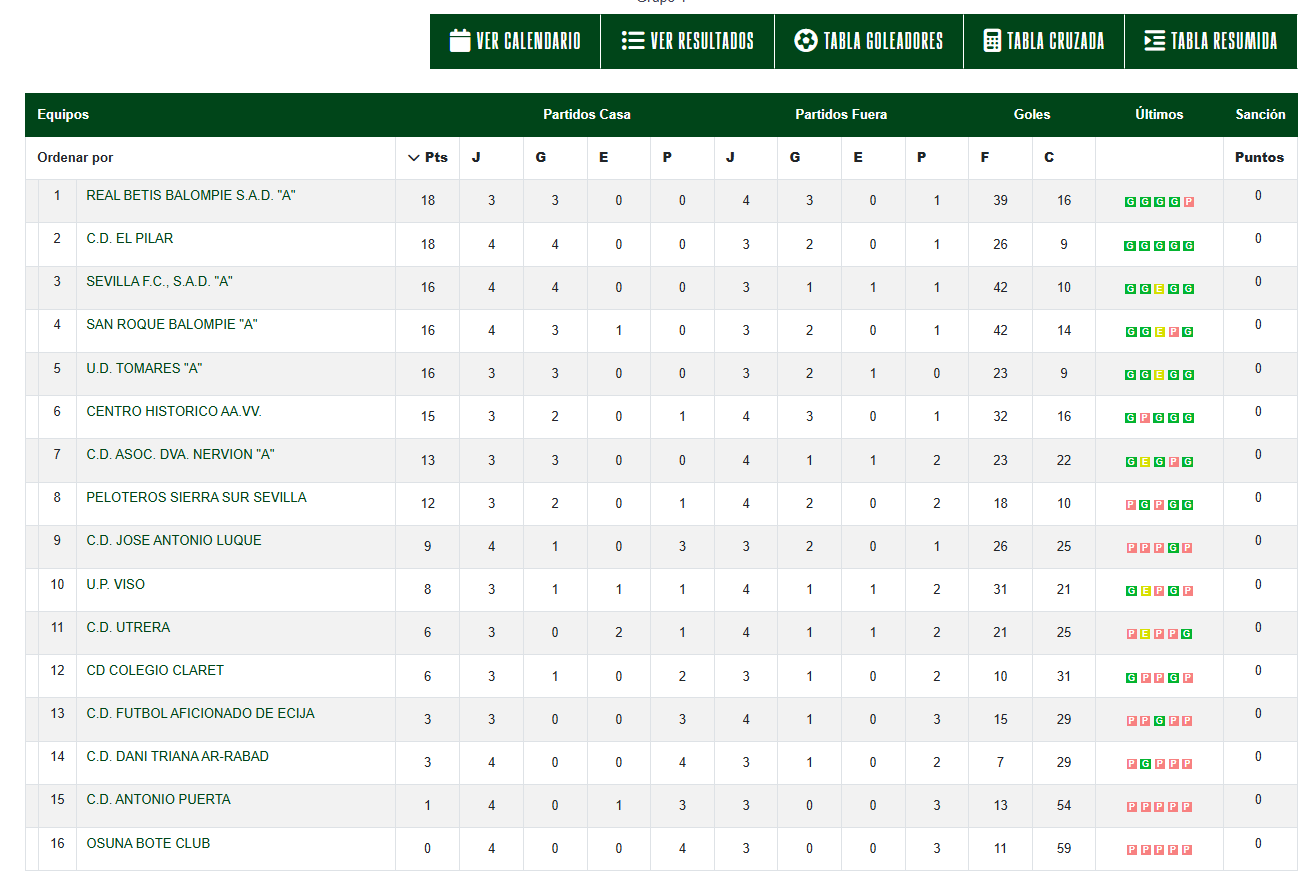
Task: Open team C.D. Futbol Aficionado de Ecija
Action: click(200, 714)
